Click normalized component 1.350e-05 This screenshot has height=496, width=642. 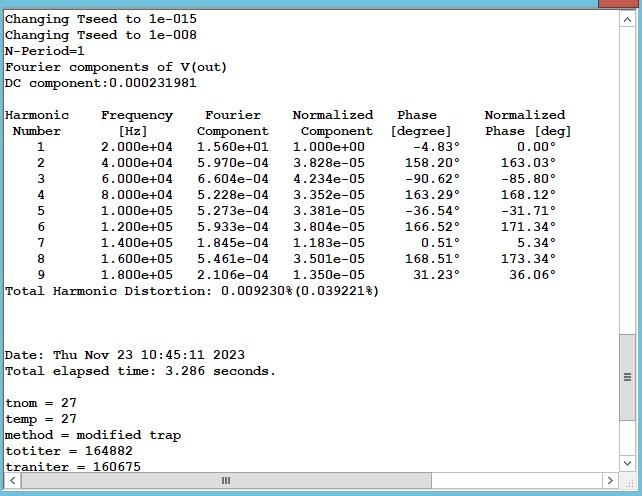(329, 274)
